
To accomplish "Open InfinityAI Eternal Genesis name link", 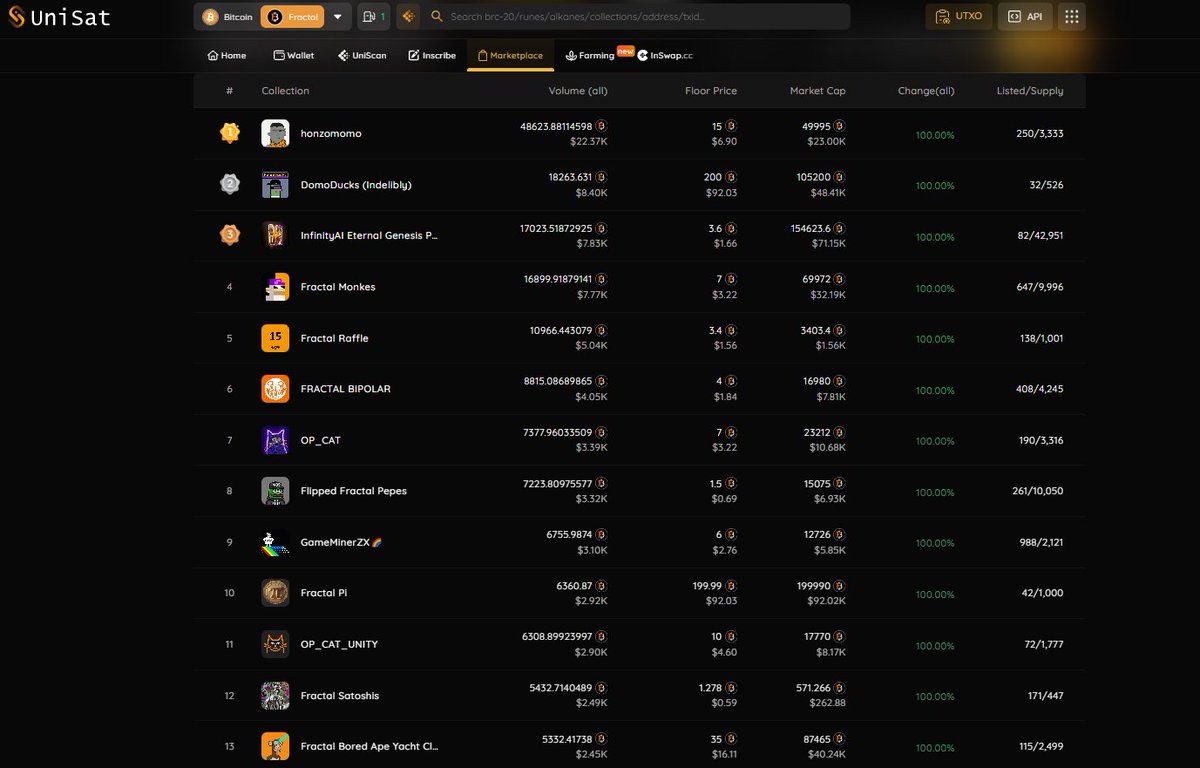I will [x=369, y=236].
